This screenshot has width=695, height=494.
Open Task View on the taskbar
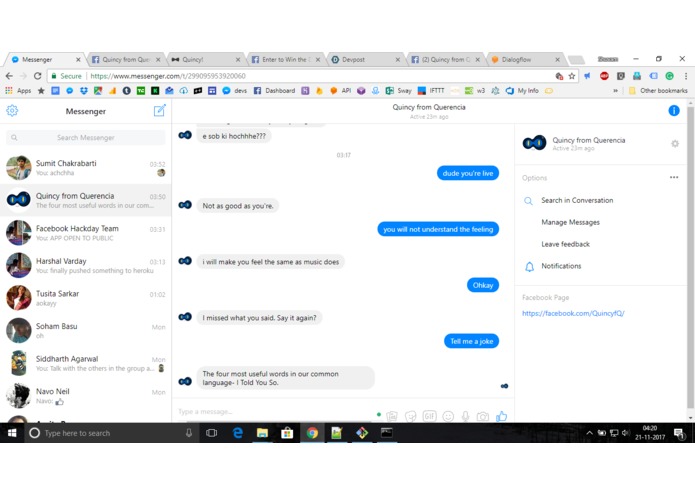point(211,433)
